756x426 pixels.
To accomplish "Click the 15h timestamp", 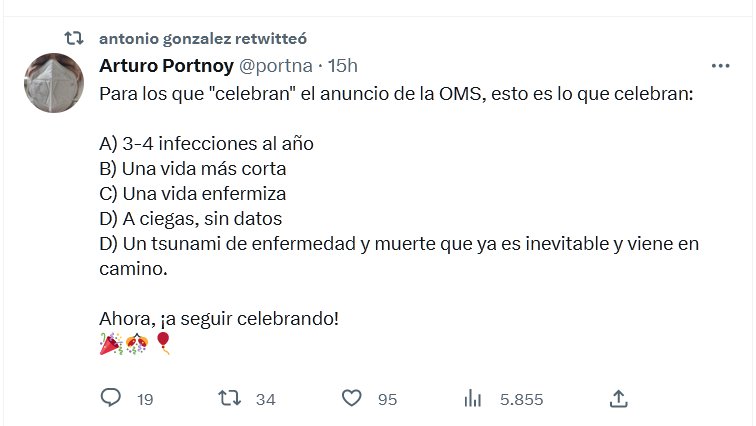I will [x=343, y=66].
